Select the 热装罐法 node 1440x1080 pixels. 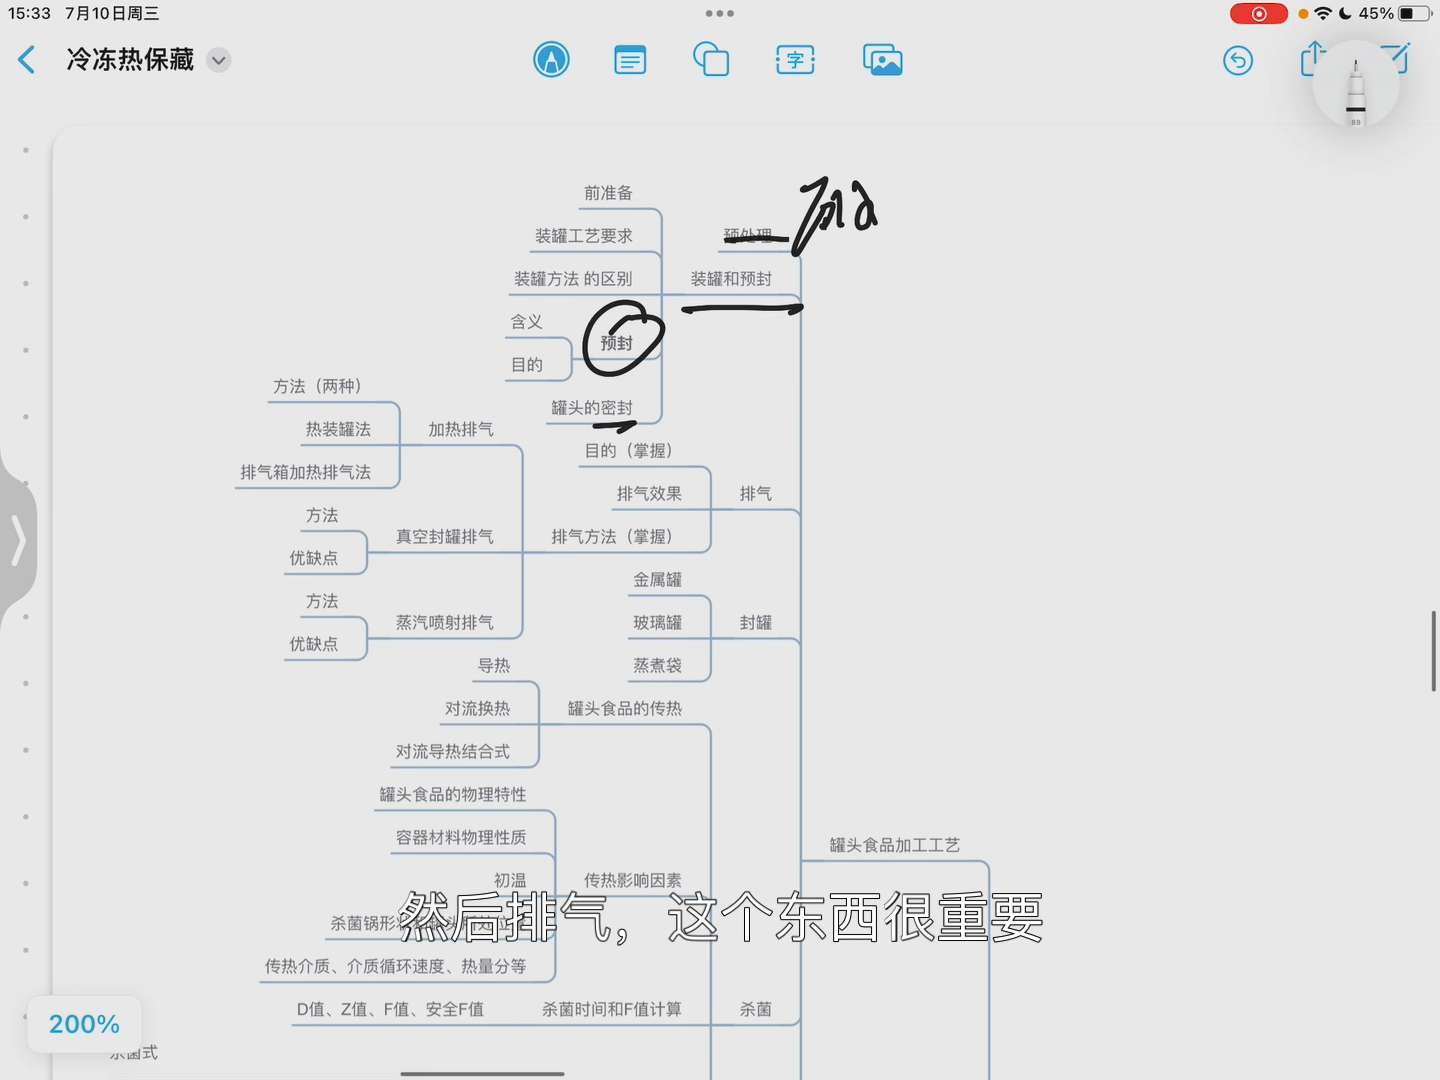point(338,429)
